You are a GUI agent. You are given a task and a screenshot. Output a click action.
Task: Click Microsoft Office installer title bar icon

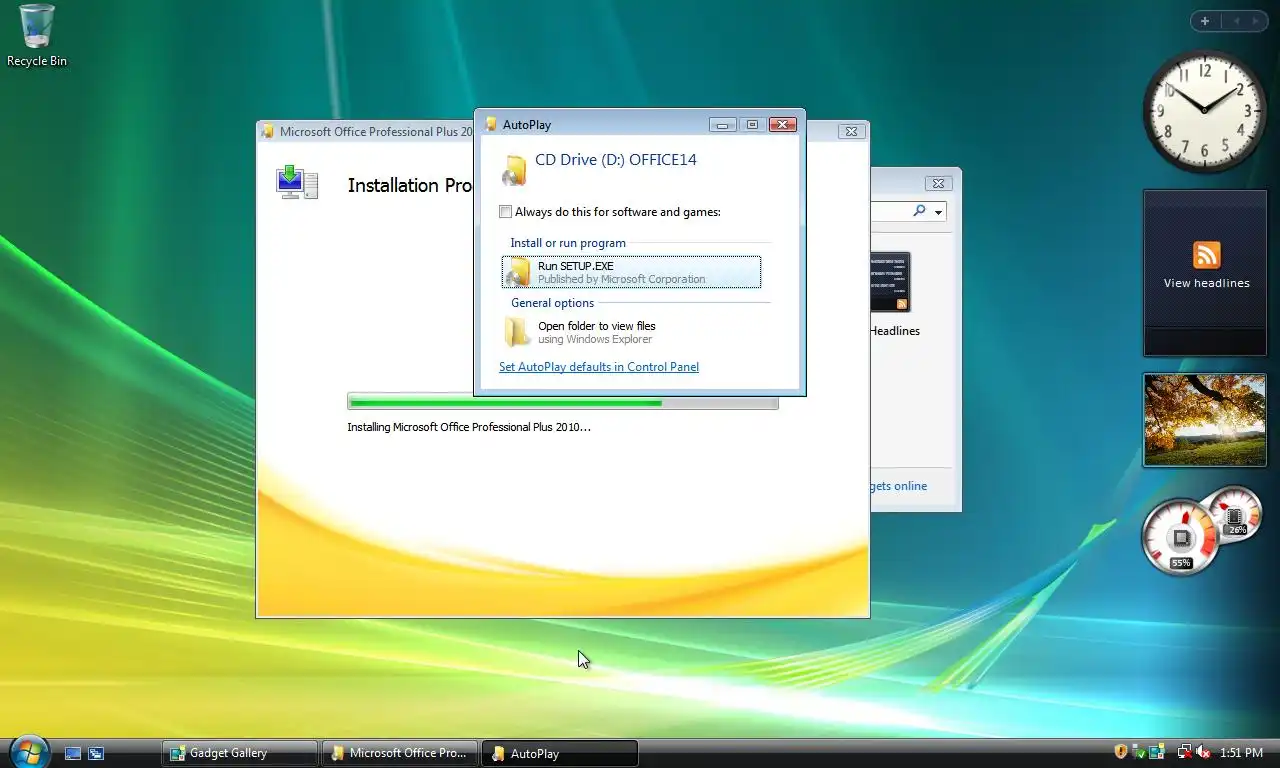coord(267,131)
